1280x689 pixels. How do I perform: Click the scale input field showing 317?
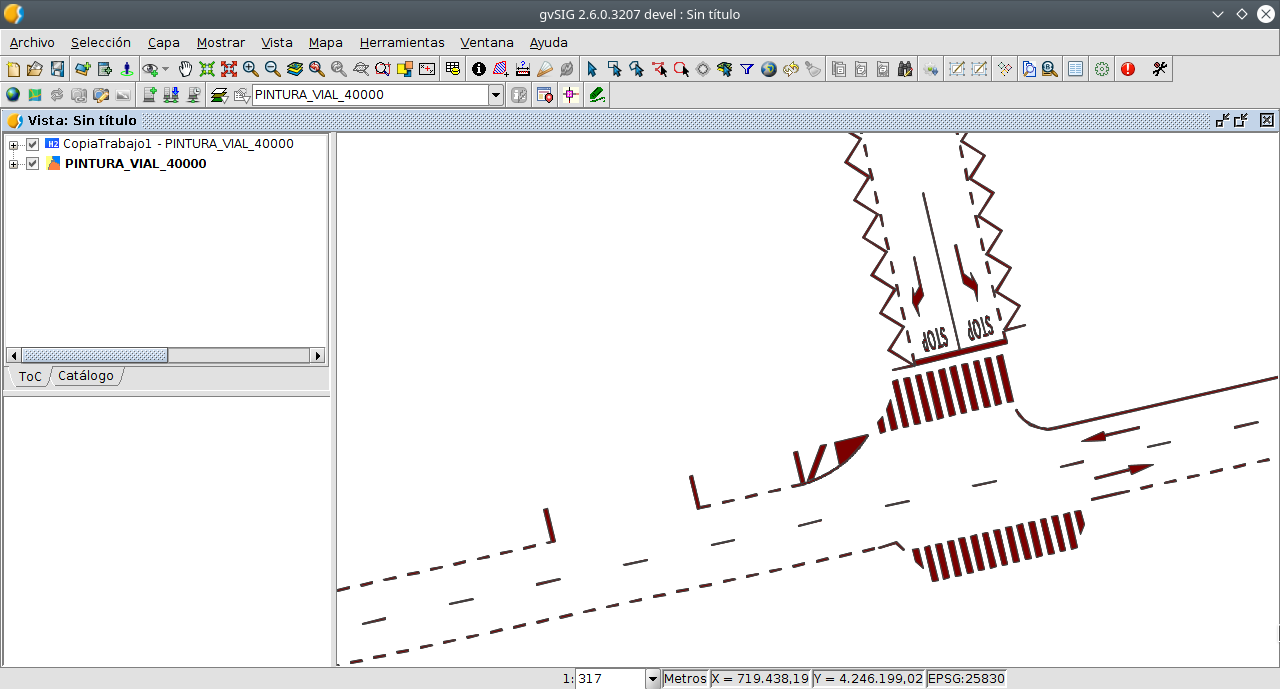coord(611,679)
